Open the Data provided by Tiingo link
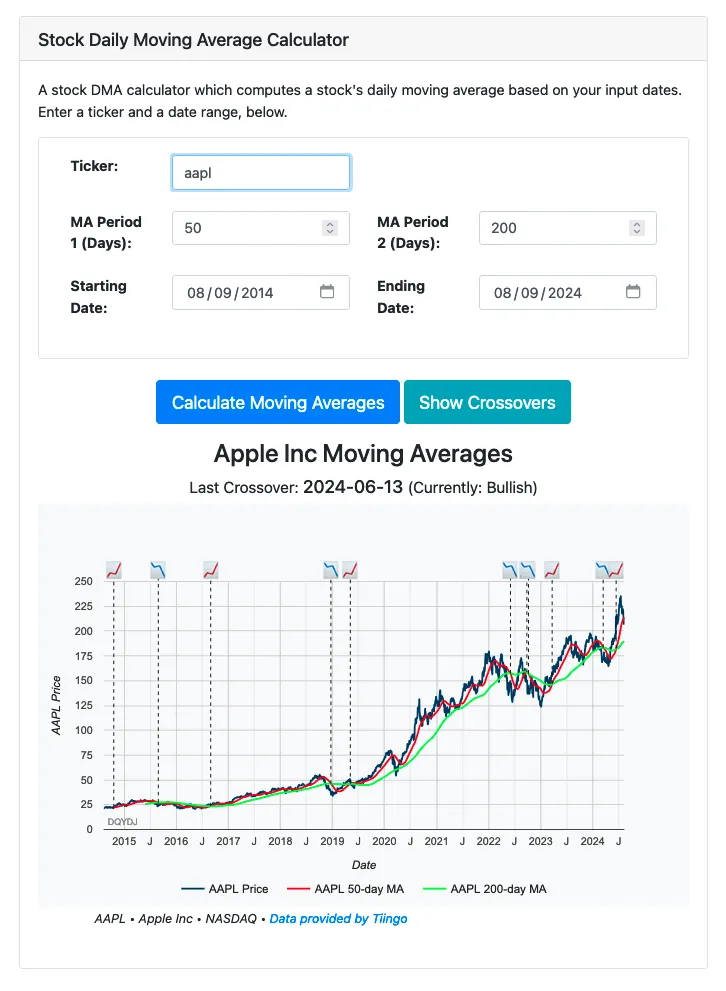 338,918
